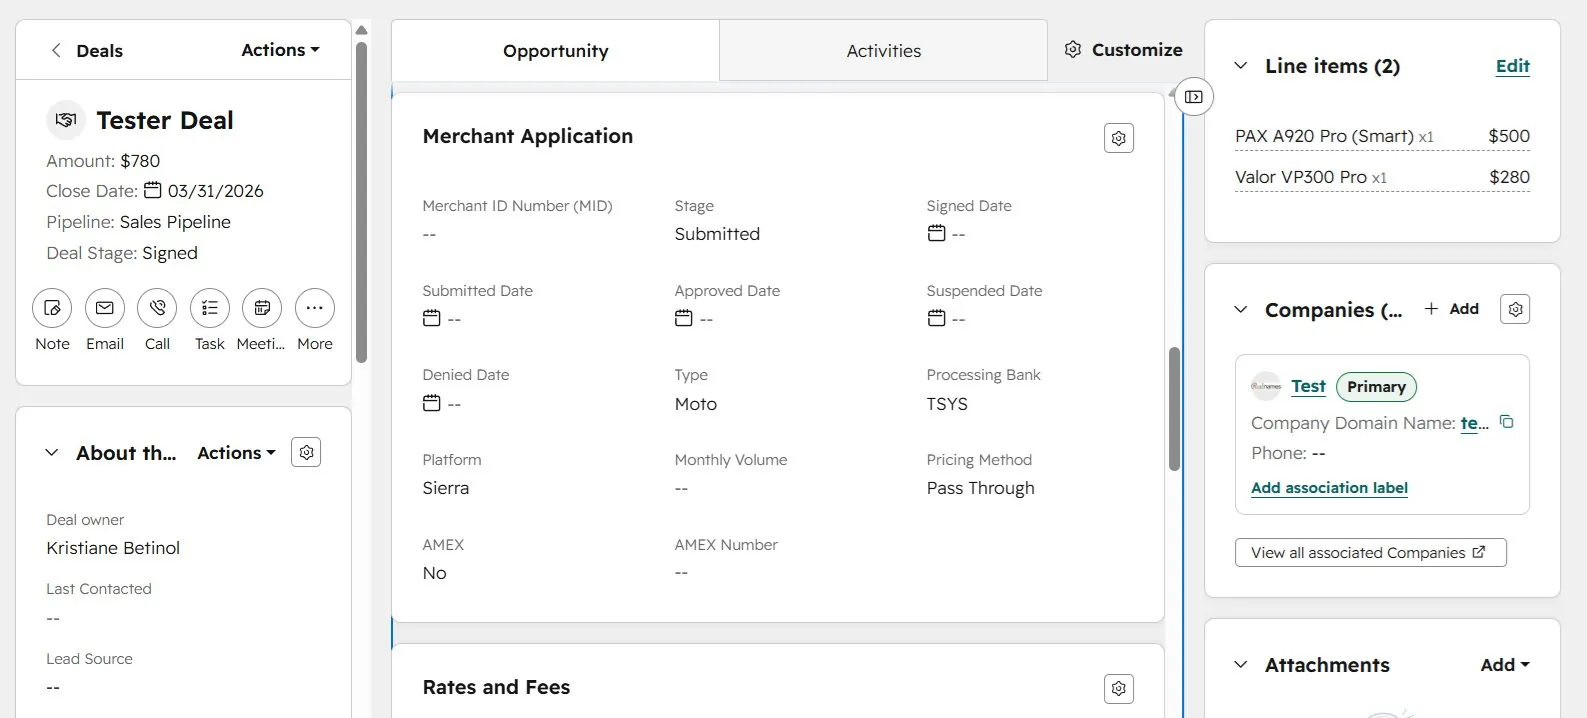The image size is (1587, 718).
Task: Collapse the Line items section
Action: [1241, 66]
